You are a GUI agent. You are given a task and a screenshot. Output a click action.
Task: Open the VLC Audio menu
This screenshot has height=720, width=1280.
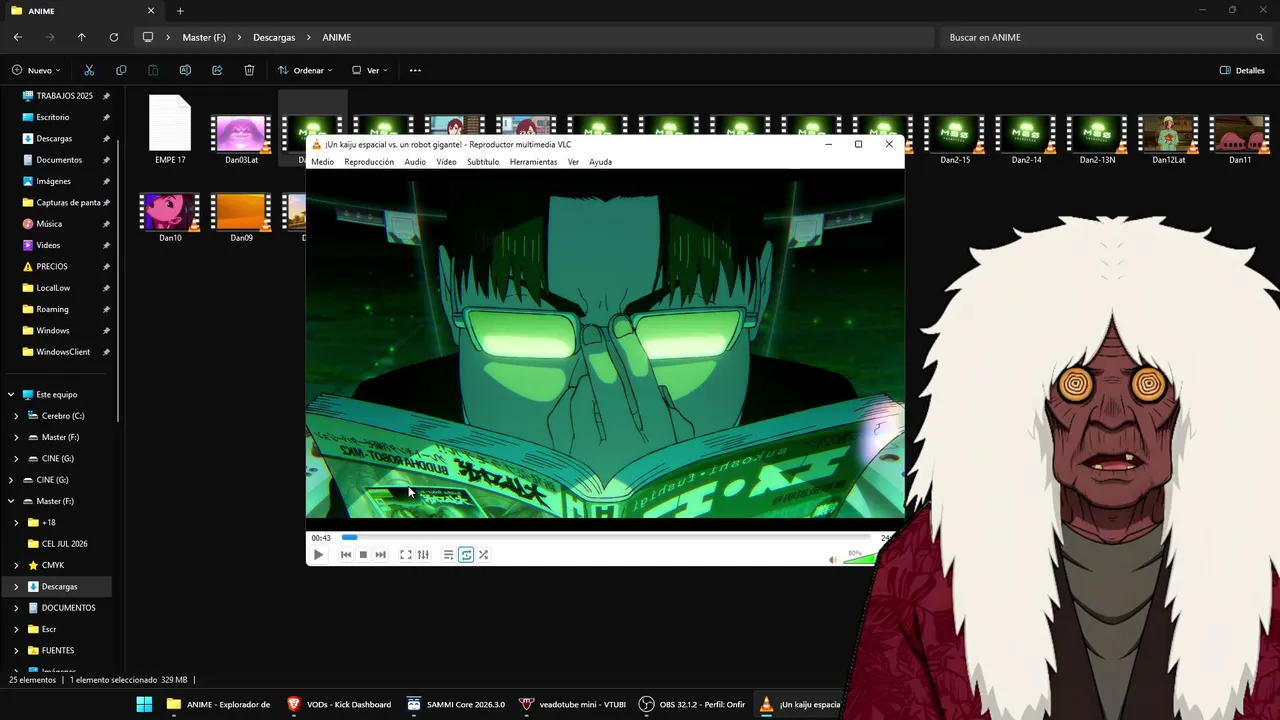[415, 162]
